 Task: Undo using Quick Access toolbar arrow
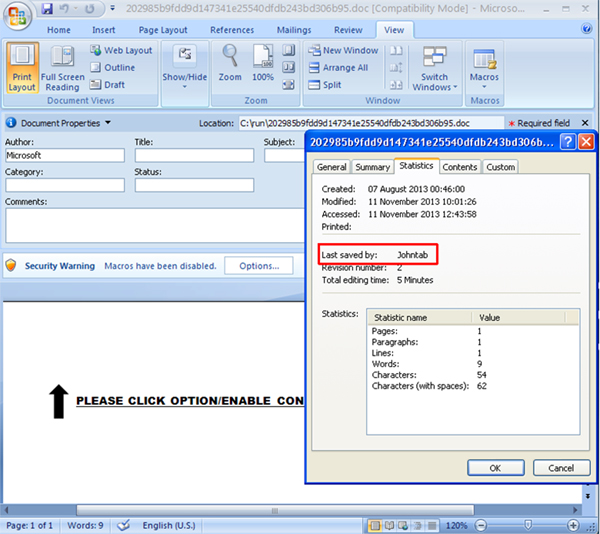point(64,8)
